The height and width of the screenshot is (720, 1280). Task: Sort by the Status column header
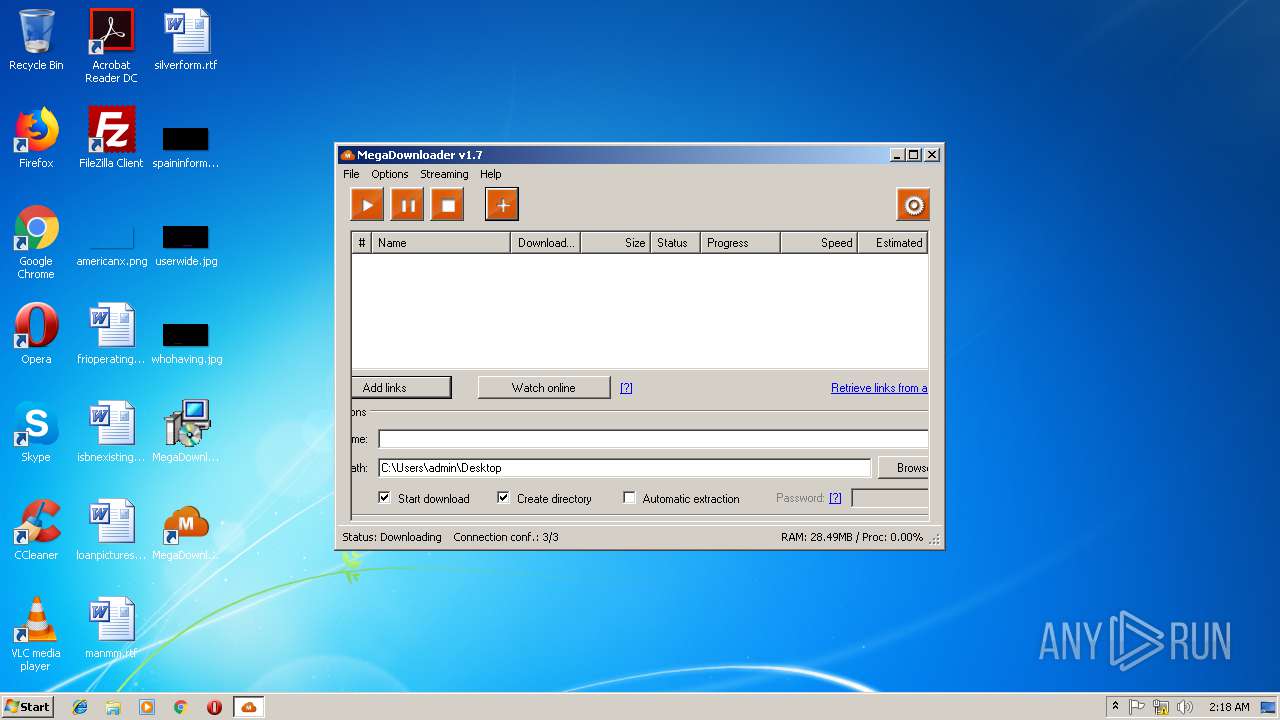(x=675, y=243)
